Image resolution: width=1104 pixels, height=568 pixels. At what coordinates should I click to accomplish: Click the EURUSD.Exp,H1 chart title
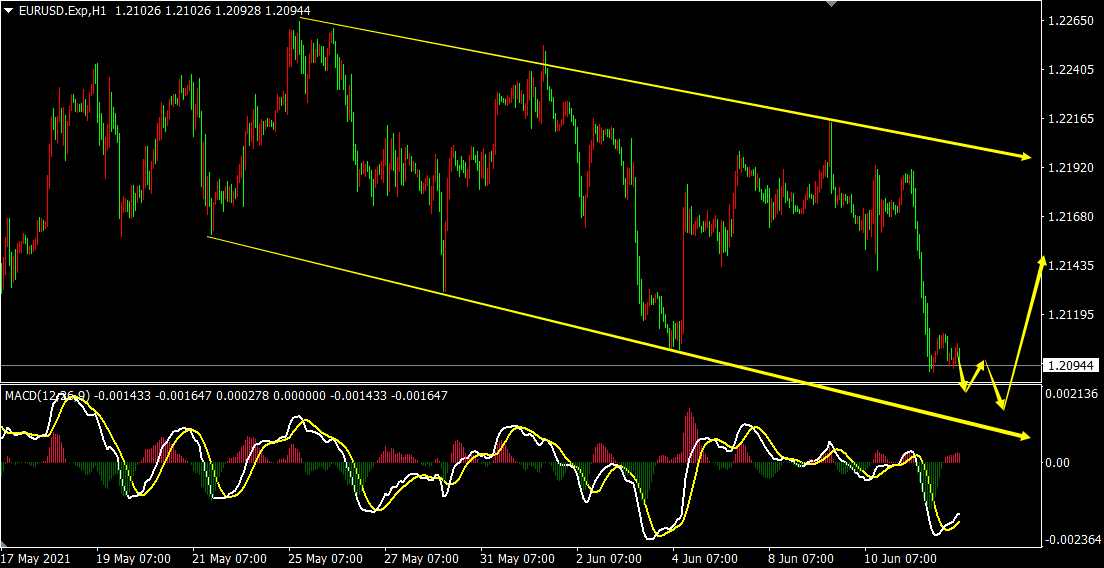[63, 10]
